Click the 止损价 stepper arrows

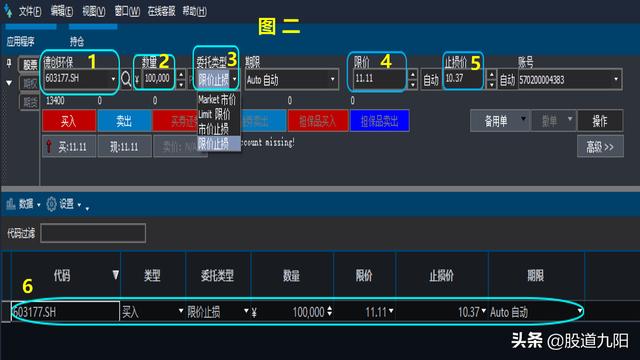[x=491, y=79]
